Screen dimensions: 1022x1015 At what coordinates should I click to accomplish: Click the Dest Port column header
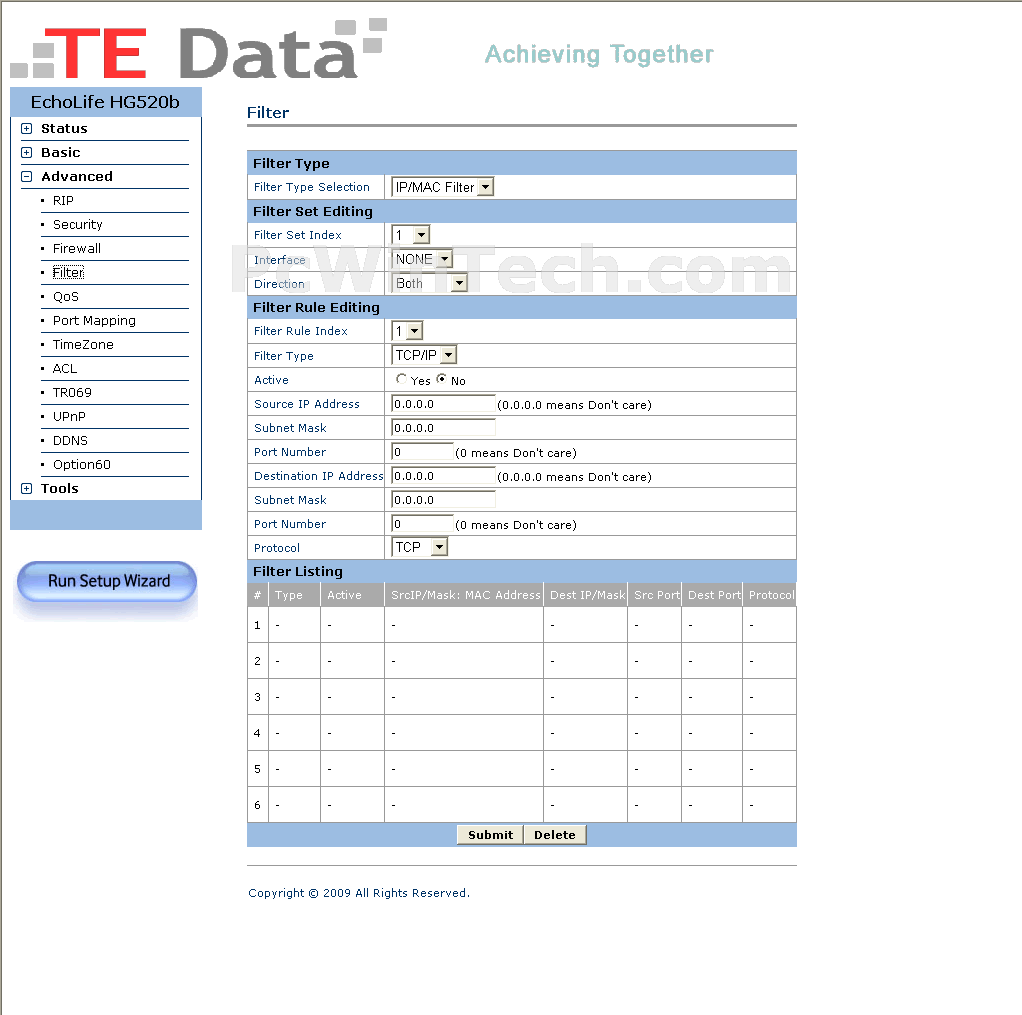714,595
